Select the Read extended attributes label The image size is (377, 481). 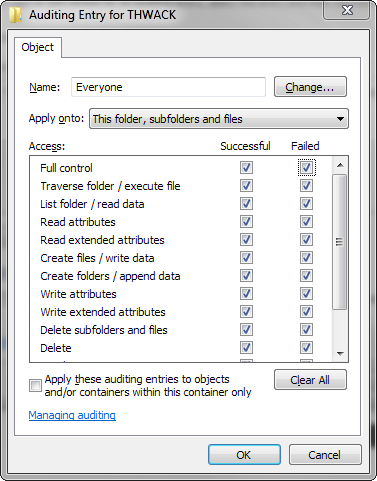(102, 240)
